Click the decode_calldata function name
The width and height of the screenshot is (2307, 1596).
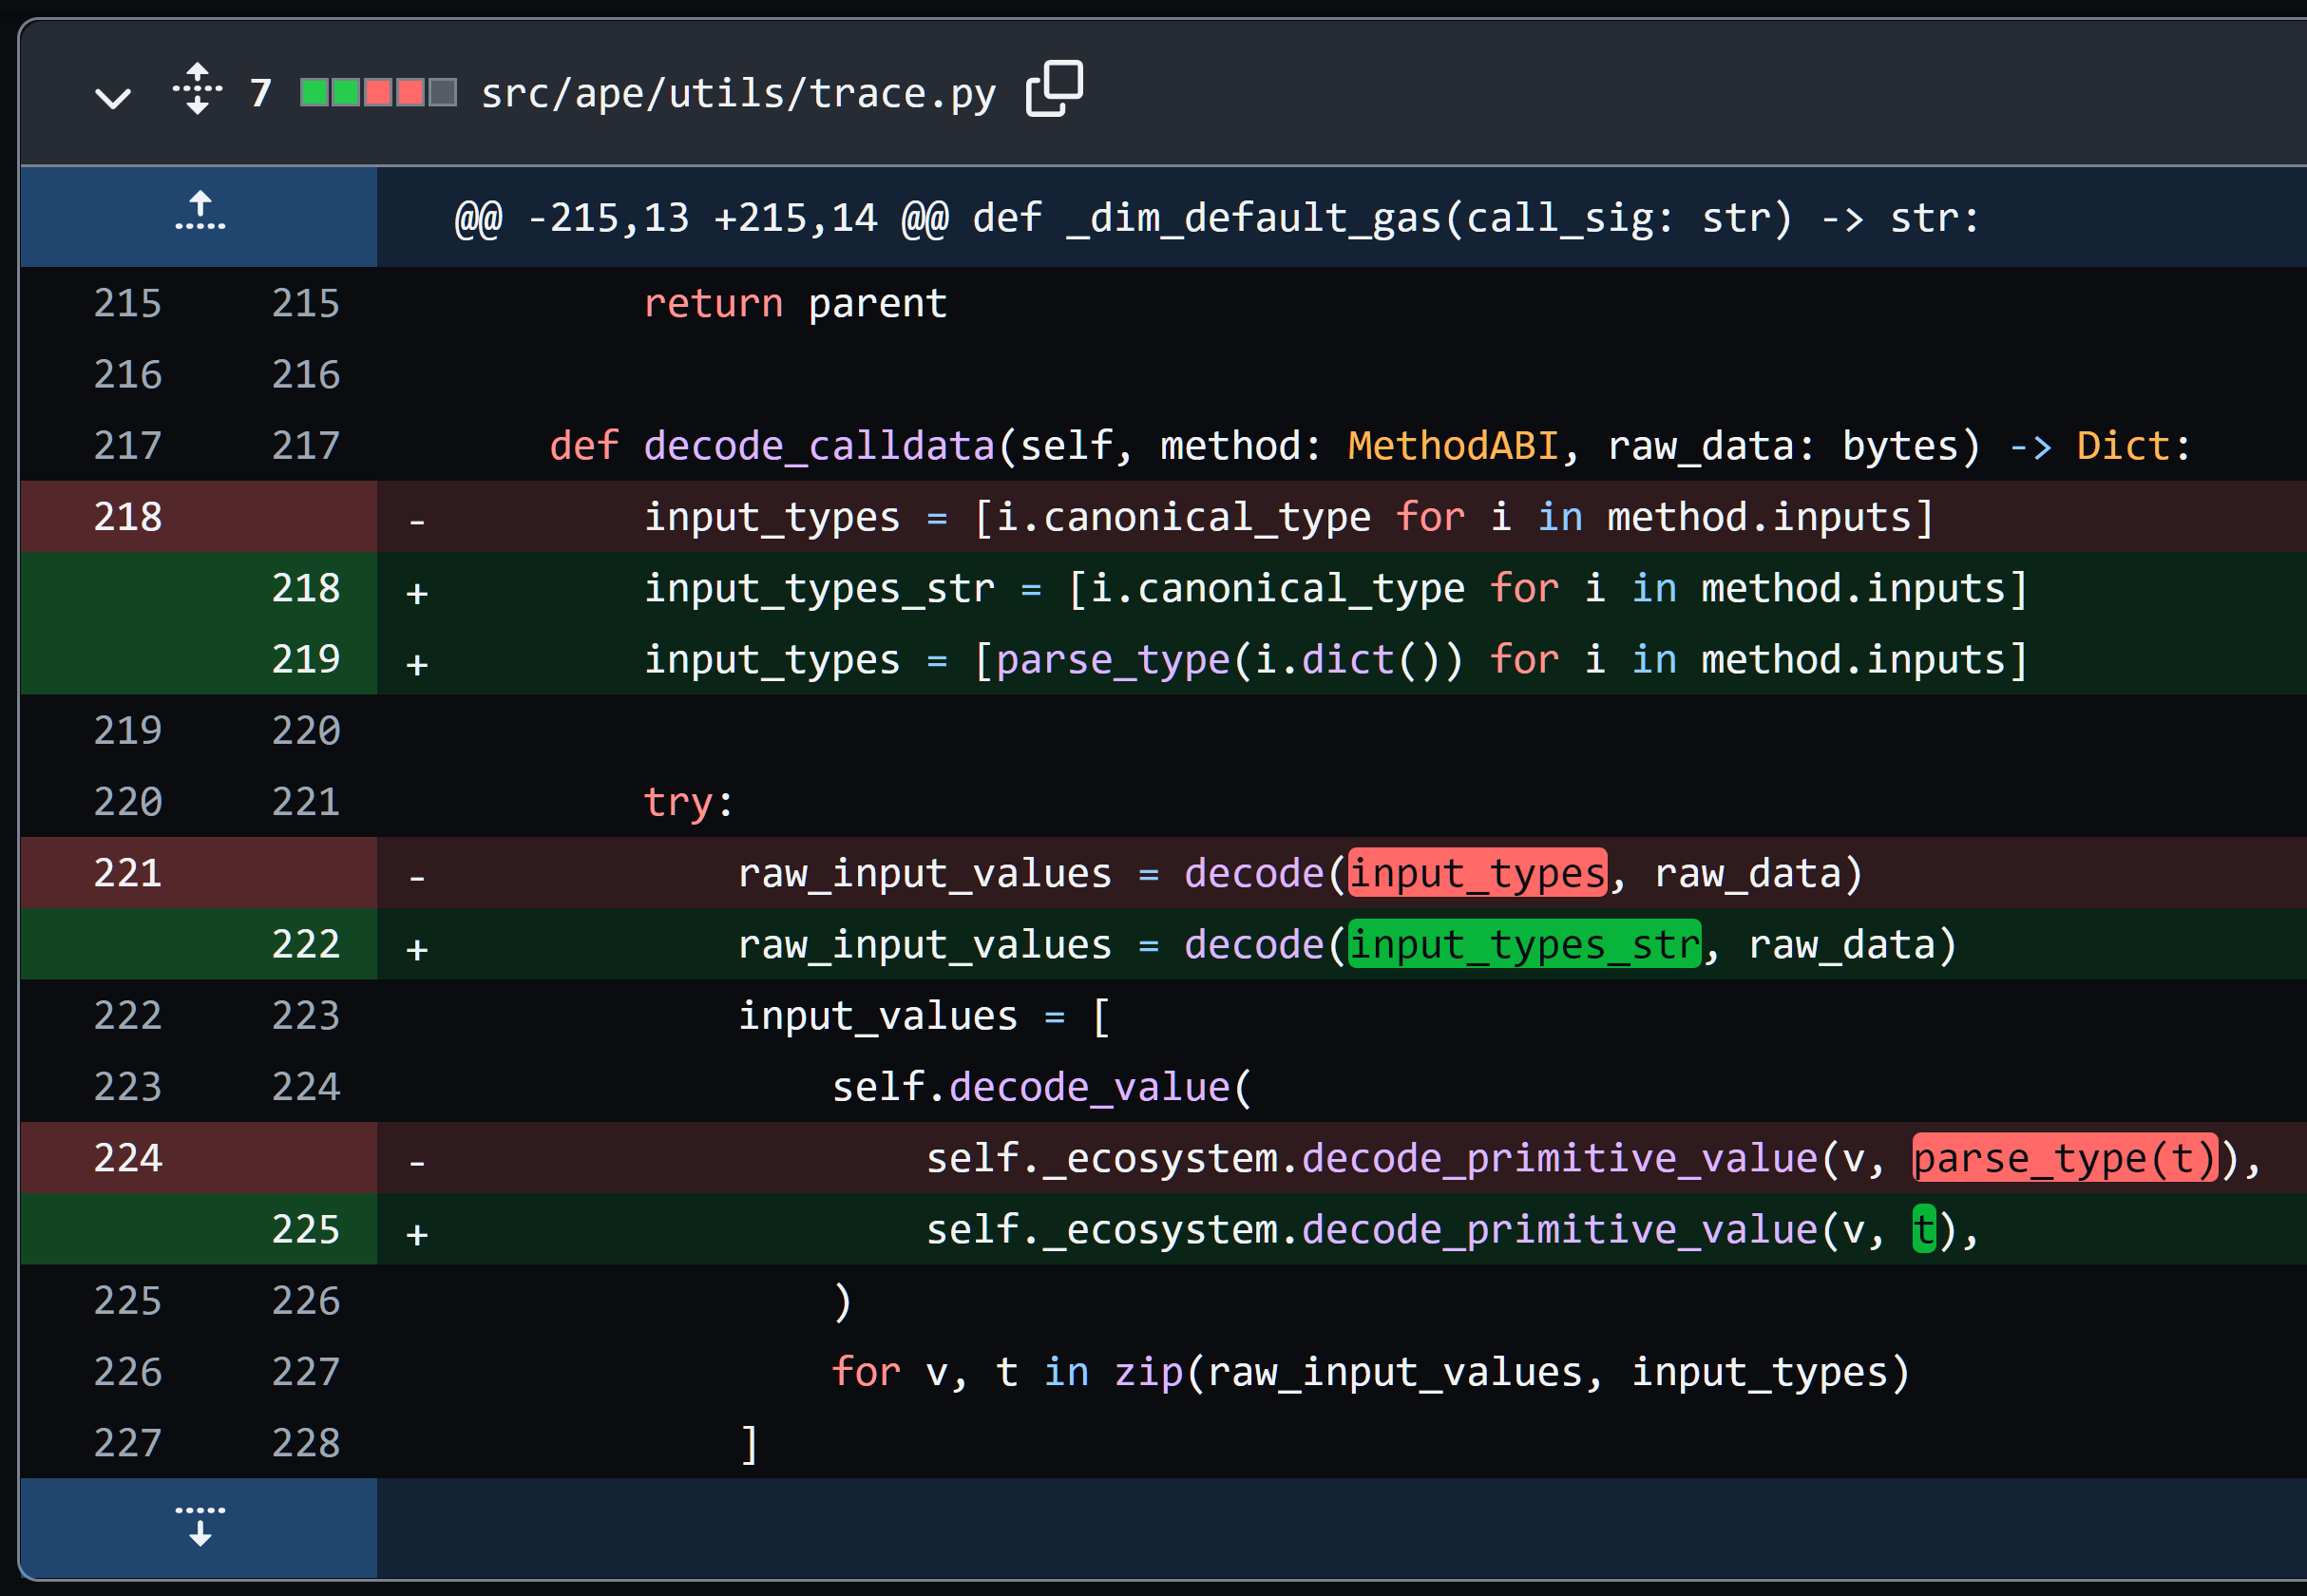coord(819,446)
